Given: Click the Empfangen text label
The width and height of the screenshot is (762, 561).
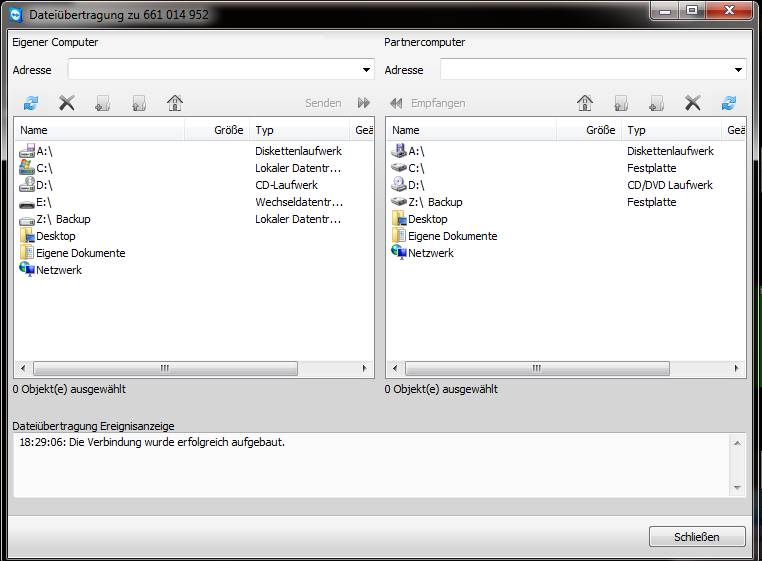Looking at the screenshot, I should tap(438, 103).
